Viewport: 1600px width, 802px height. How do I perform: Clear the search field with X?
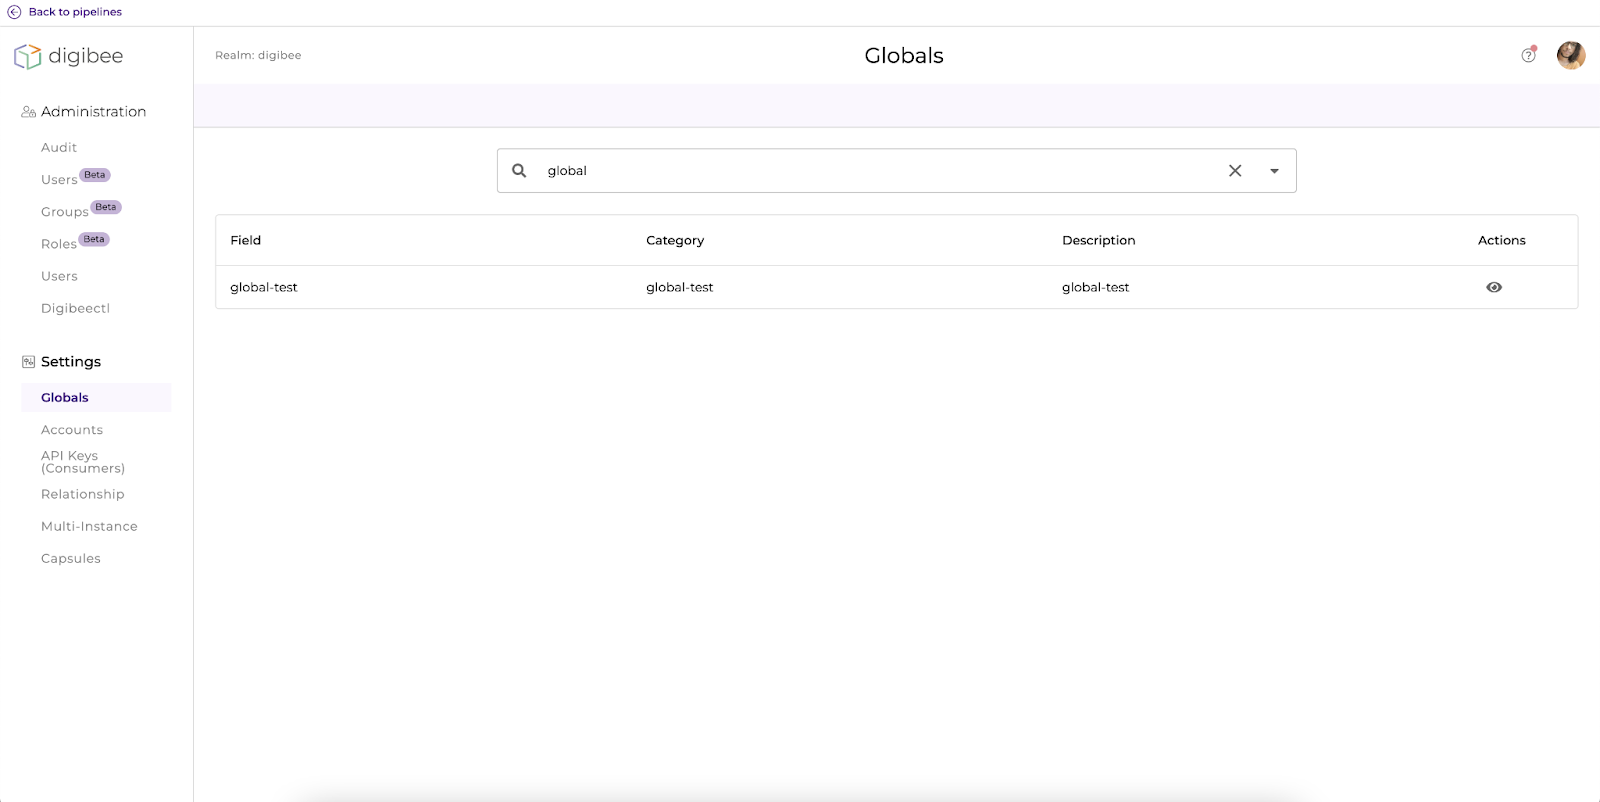(x=1235, y=171)
